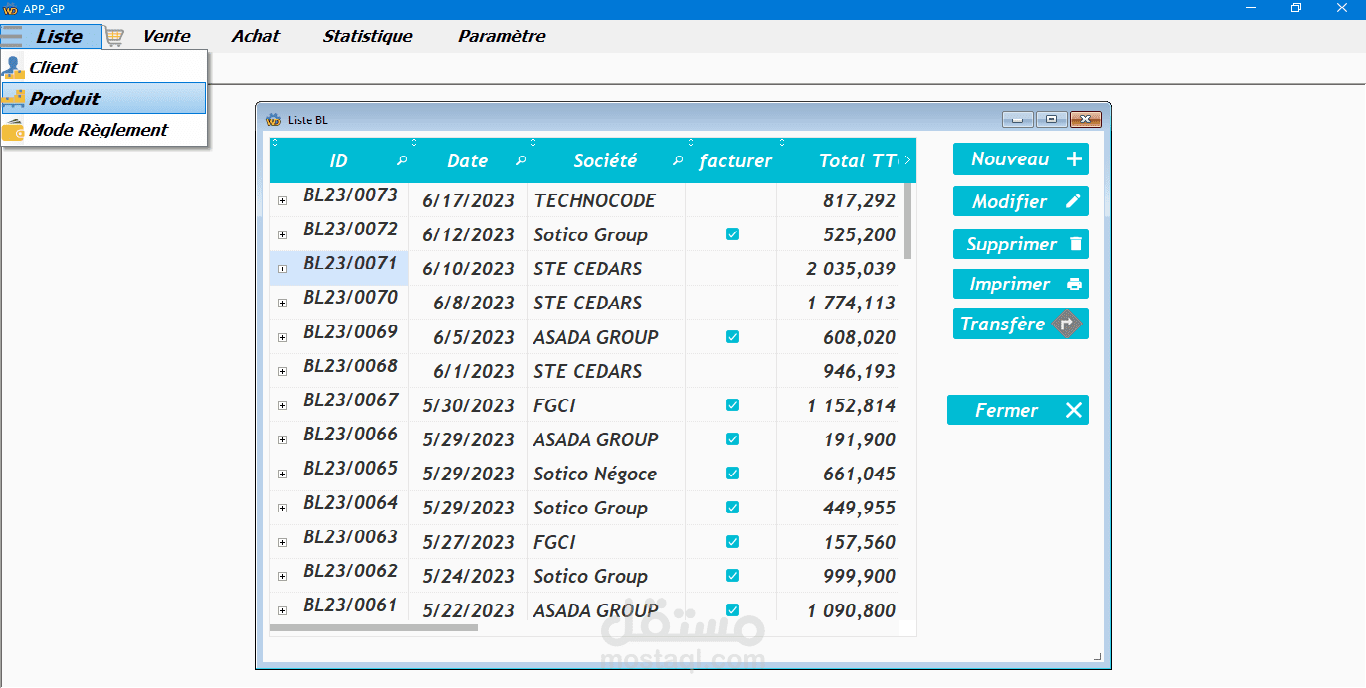1366x688 pixels.
Task: Click the Produit boxes icon
Action: (x=14, y=98)
